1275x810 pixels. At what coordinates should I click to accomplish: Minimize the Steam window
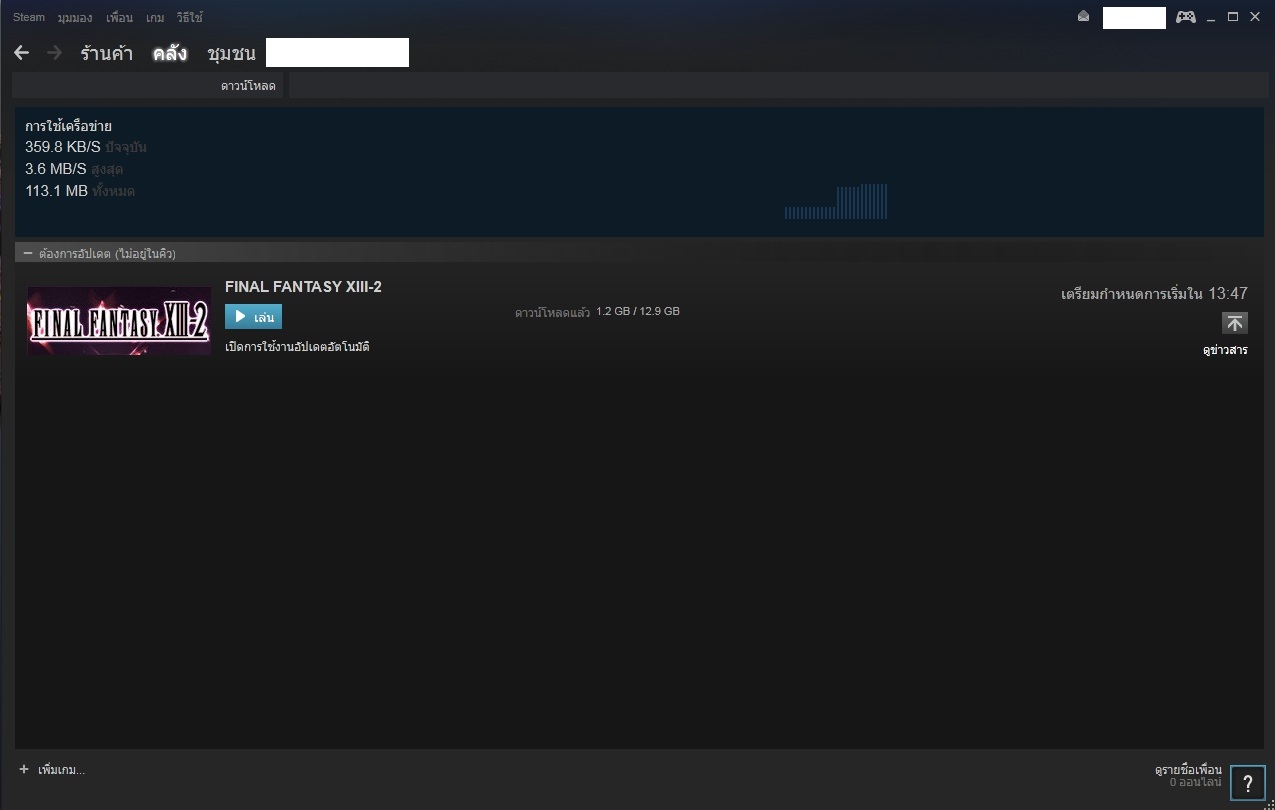pyautogui.click(x=1211, y=17)
